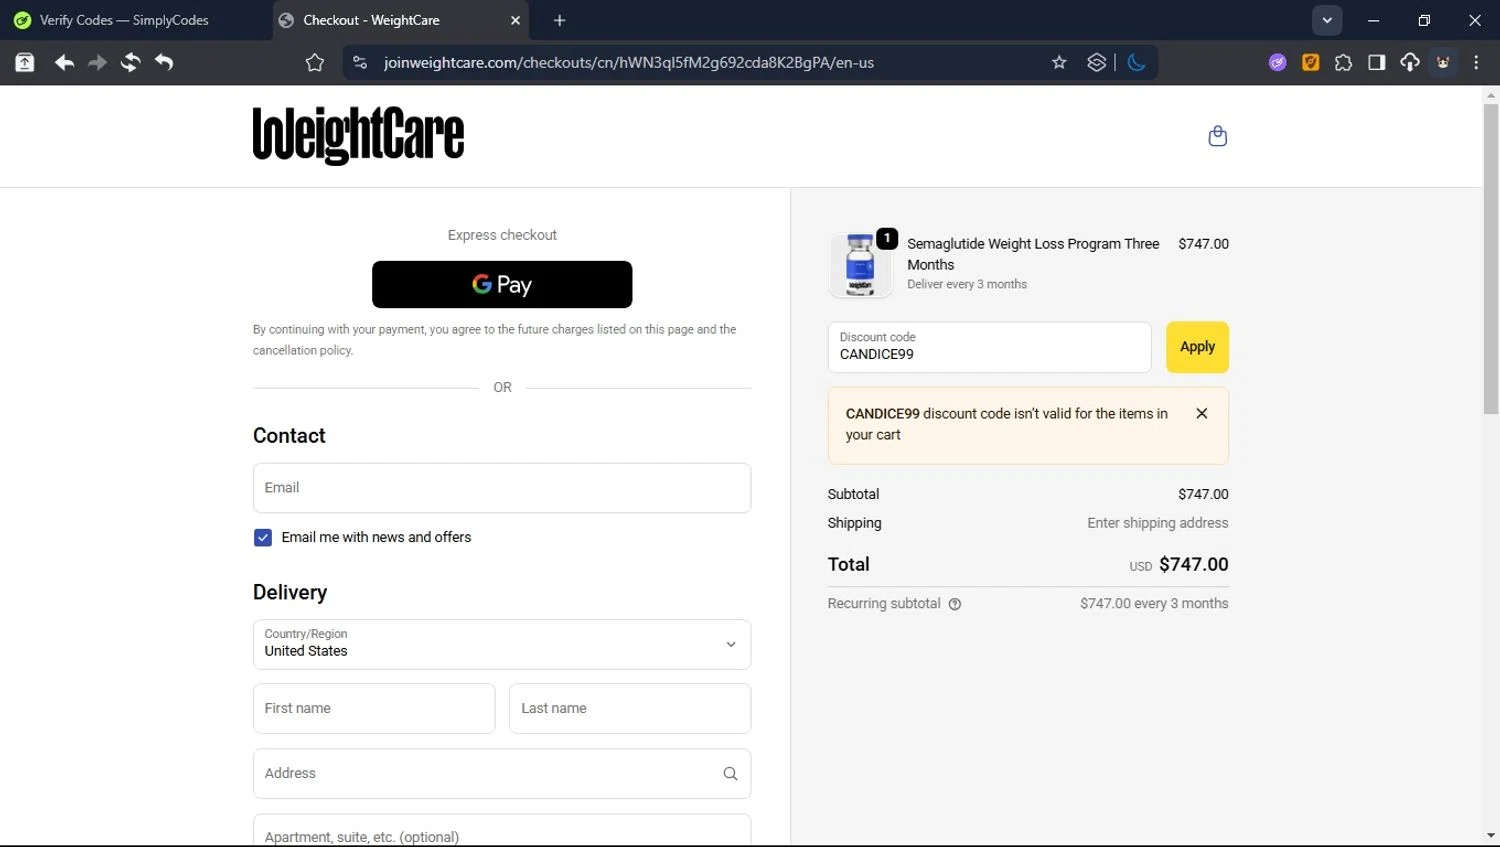Open the Country/Region dropdown
The height and width of the screenshot is (847, 1500).
(x=502, y=644)
